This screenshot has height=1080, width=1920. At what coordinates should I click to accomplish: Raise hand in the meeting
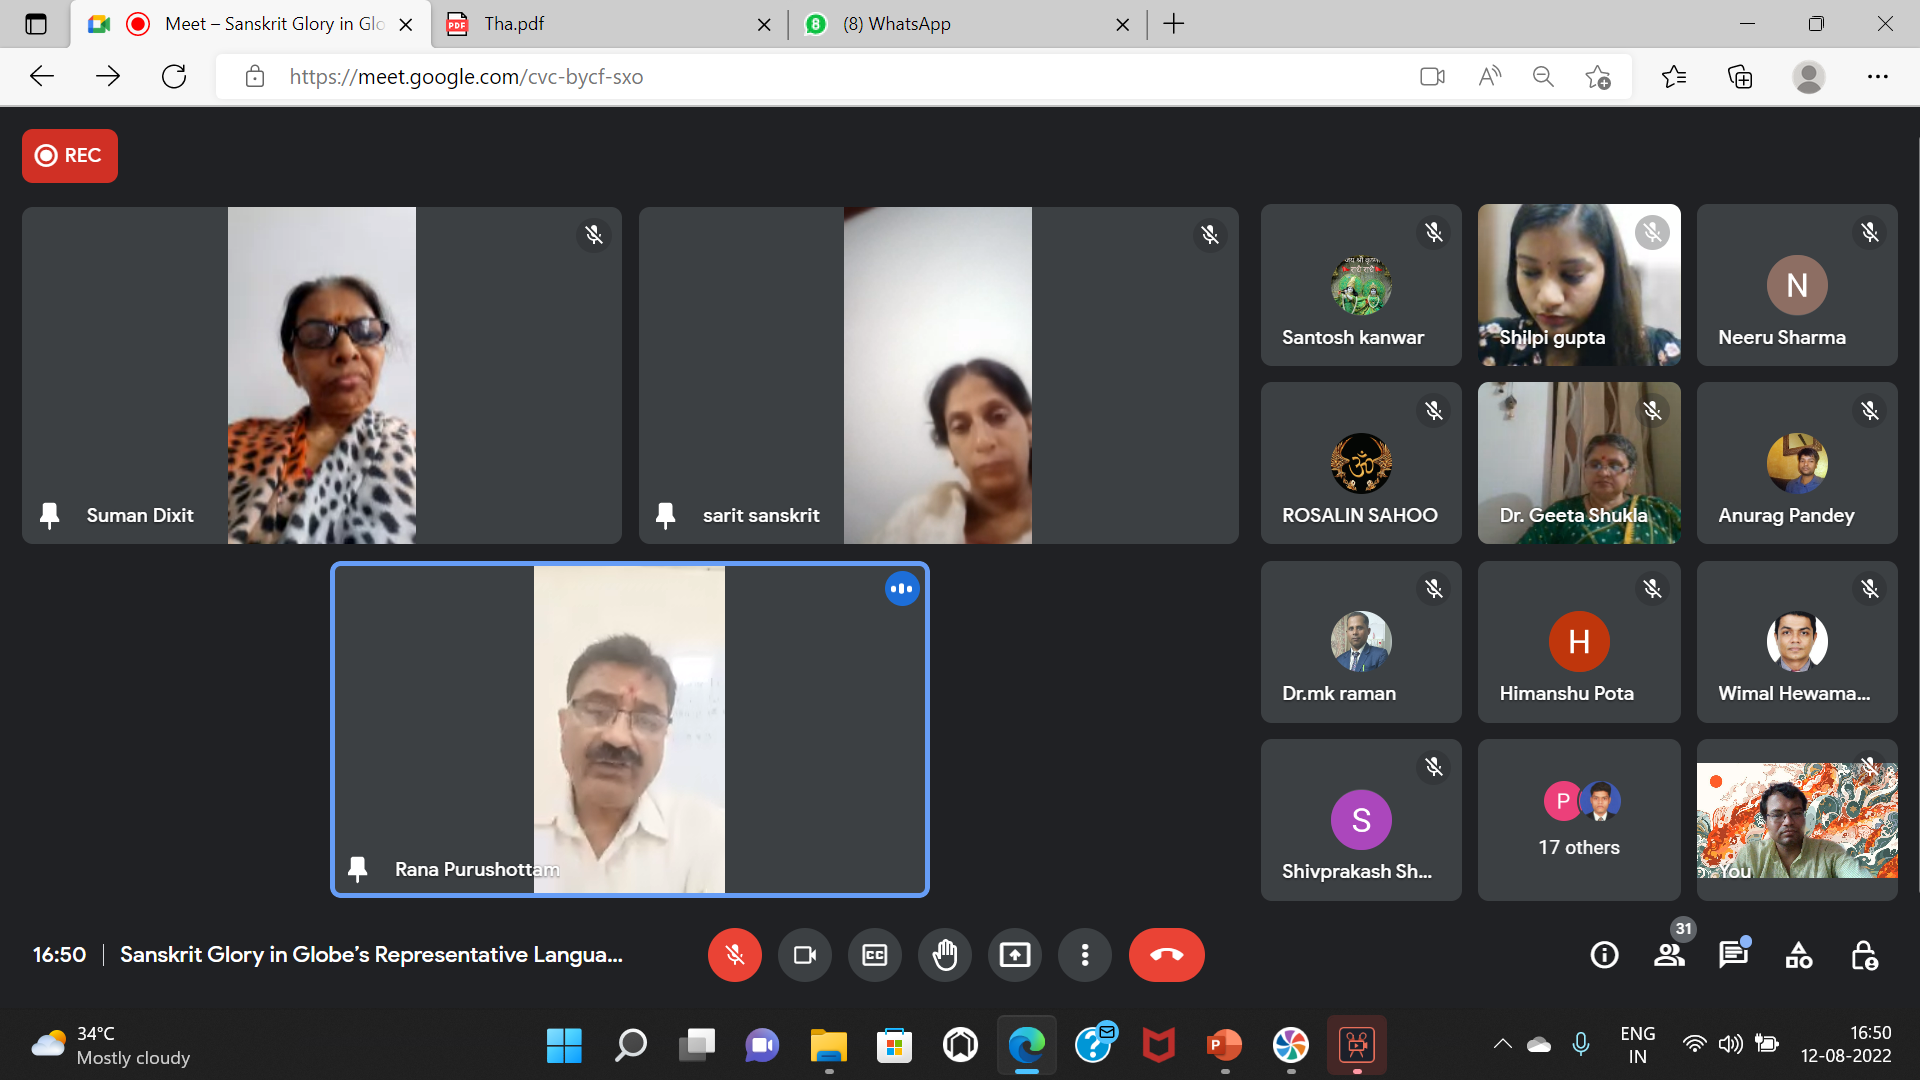[944, 955]
